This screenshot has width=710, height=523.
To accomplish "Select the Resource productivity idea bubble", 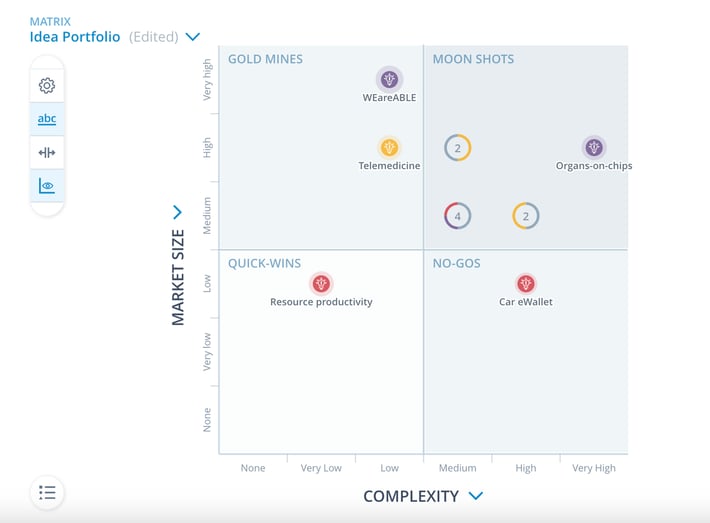I will click(321, 283).
